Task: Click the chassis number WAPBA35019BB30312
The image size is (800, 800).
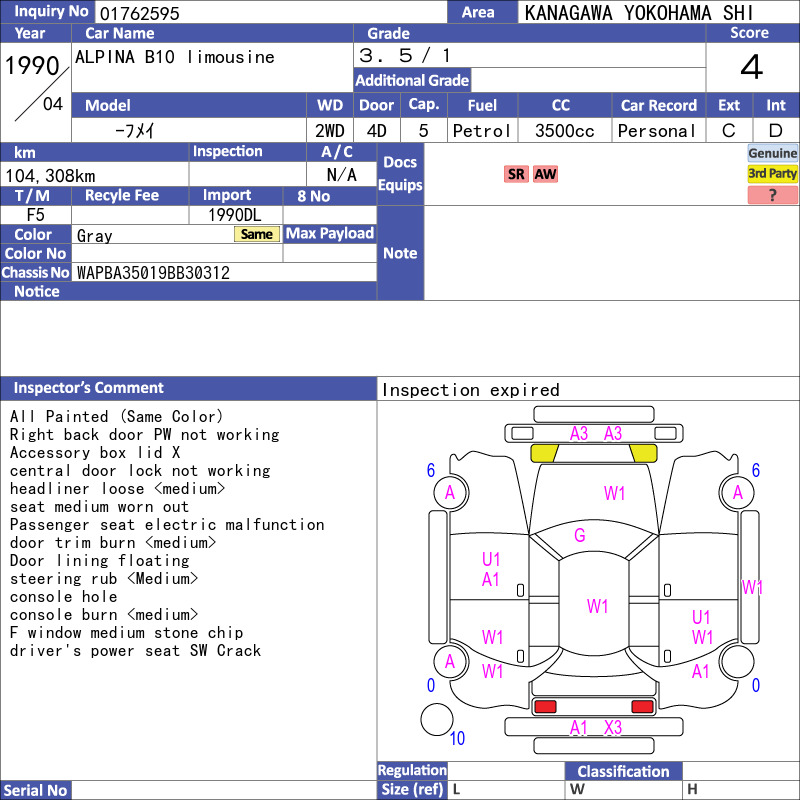Action: 153,273
